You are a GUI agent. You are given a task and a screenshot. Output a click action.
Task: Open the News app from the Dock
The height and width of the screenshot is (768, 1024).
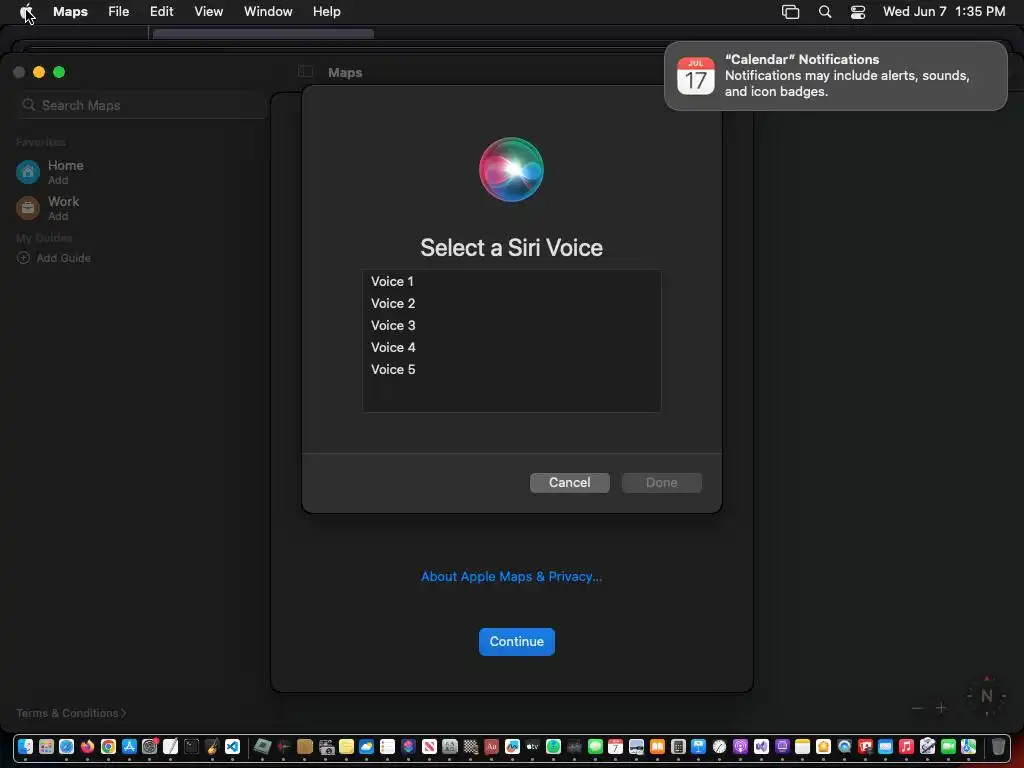[x=429, y=746]
